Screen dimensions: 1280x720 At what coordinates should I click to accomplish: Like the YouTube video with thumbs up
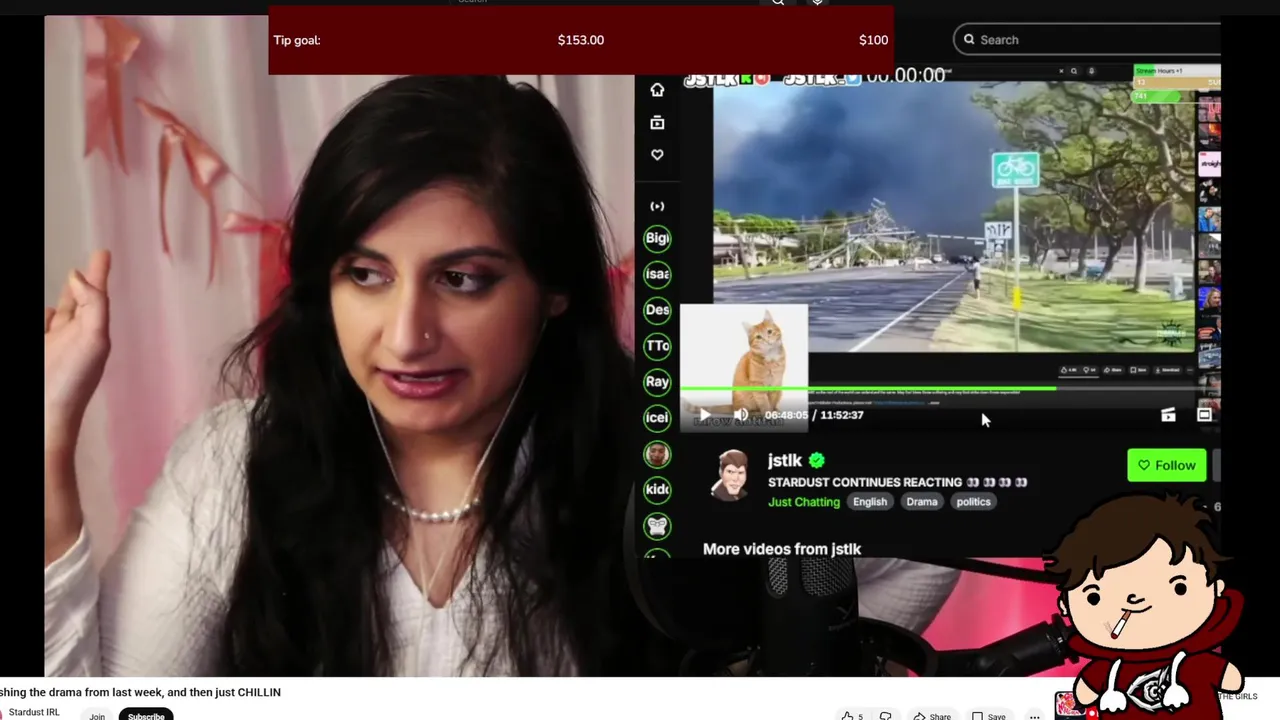point(852,716)
